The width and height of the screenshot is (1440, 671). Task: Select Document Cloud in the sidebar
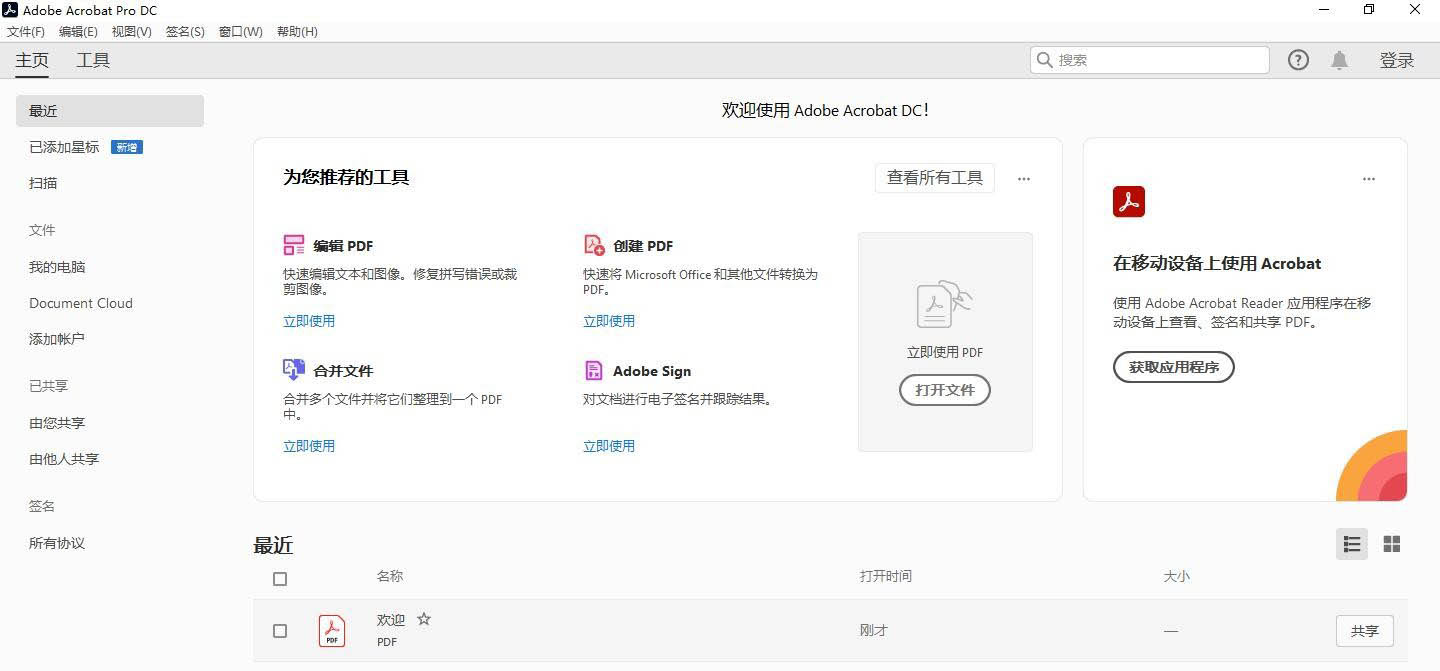click(x=81, y=303)
